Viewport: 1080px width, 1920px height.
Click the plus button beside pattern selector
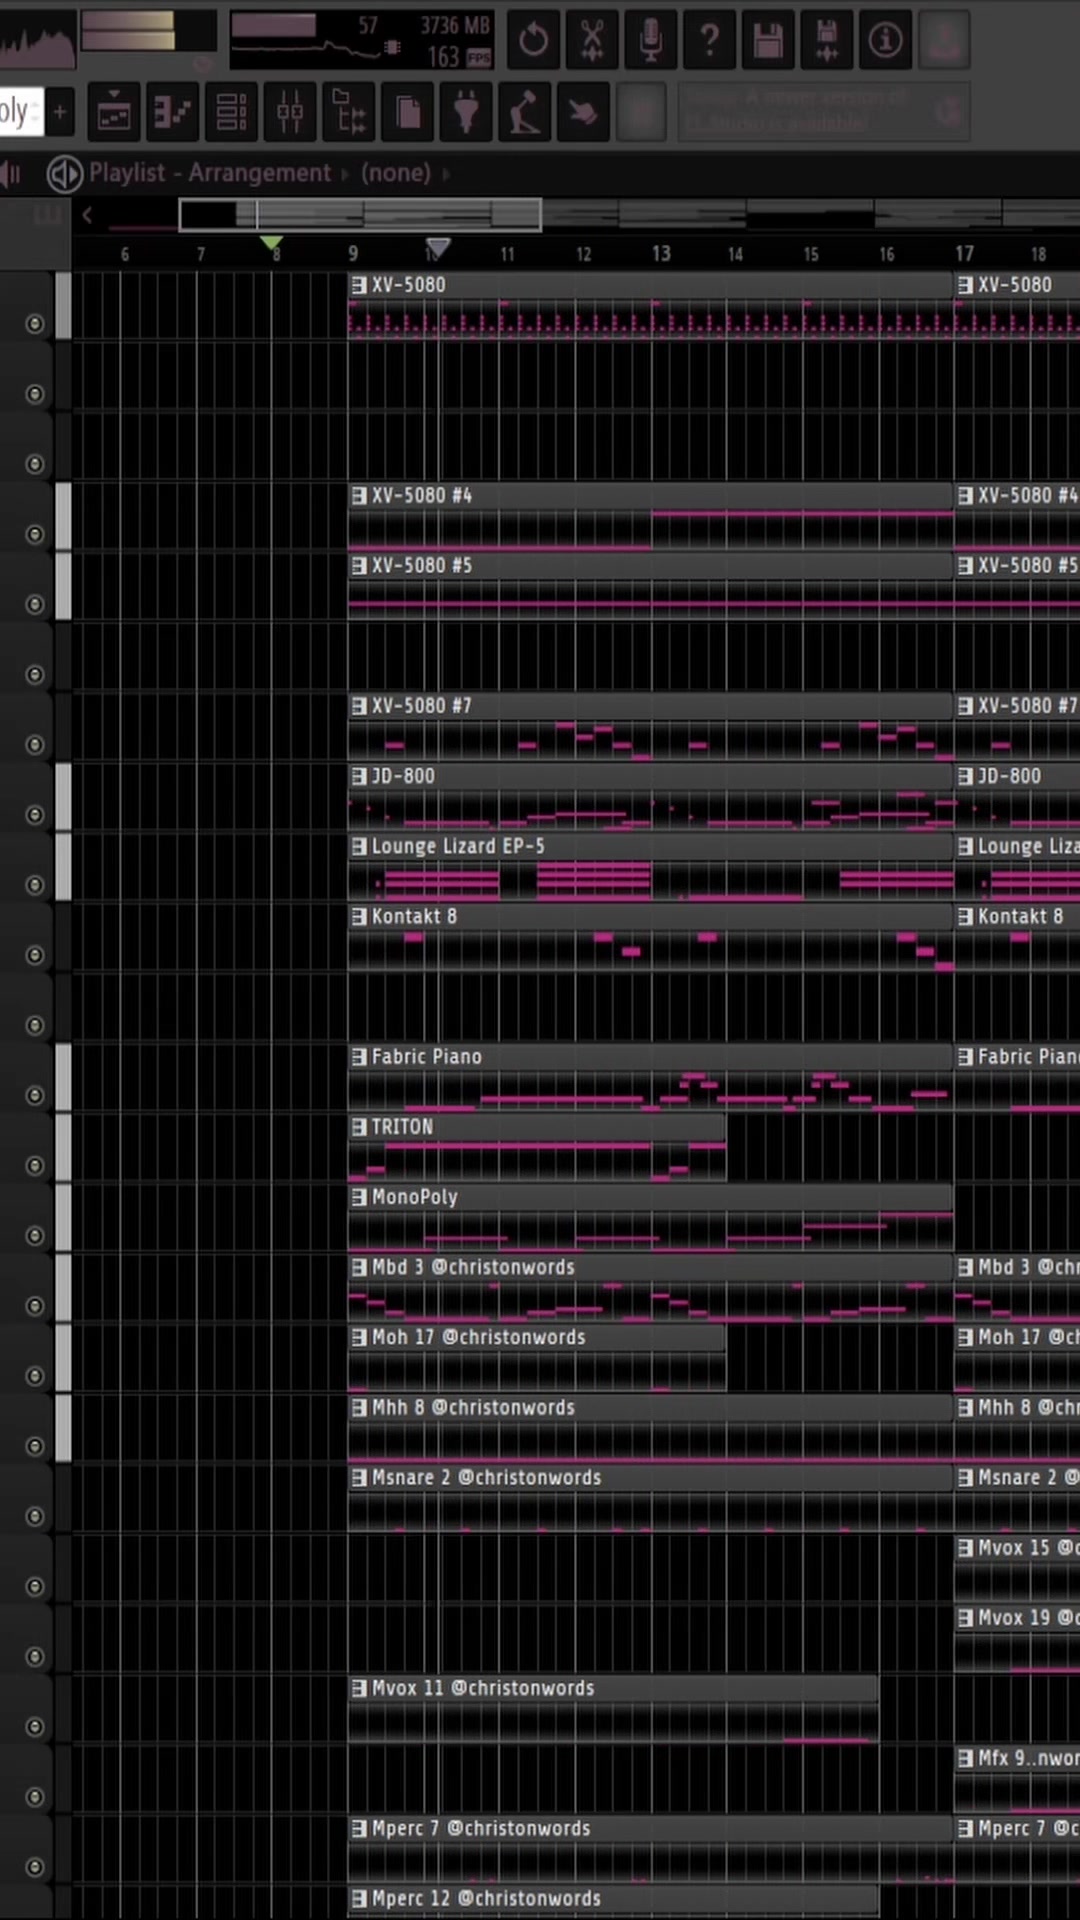59,112
